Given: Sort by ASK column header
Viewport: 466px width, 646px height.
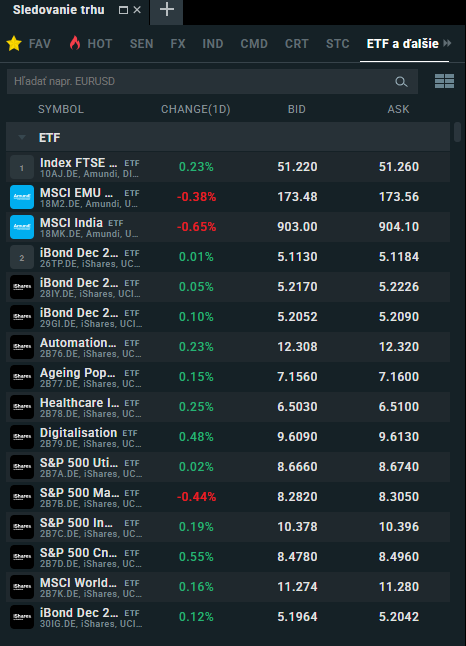Looking at the screenshot, I should [x=398, y=109].
